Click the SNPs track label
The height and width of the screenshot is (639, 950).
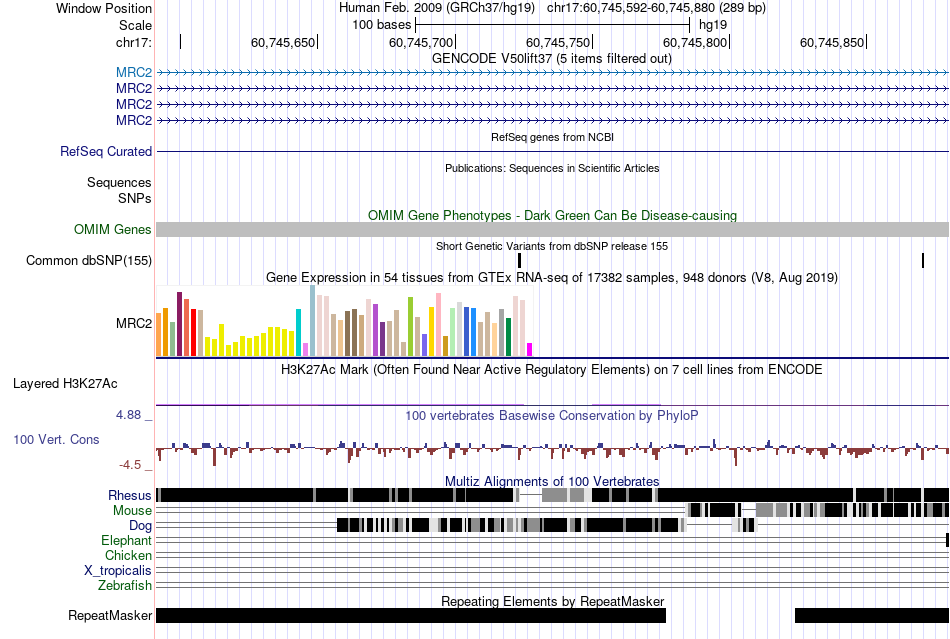(135, 198)
